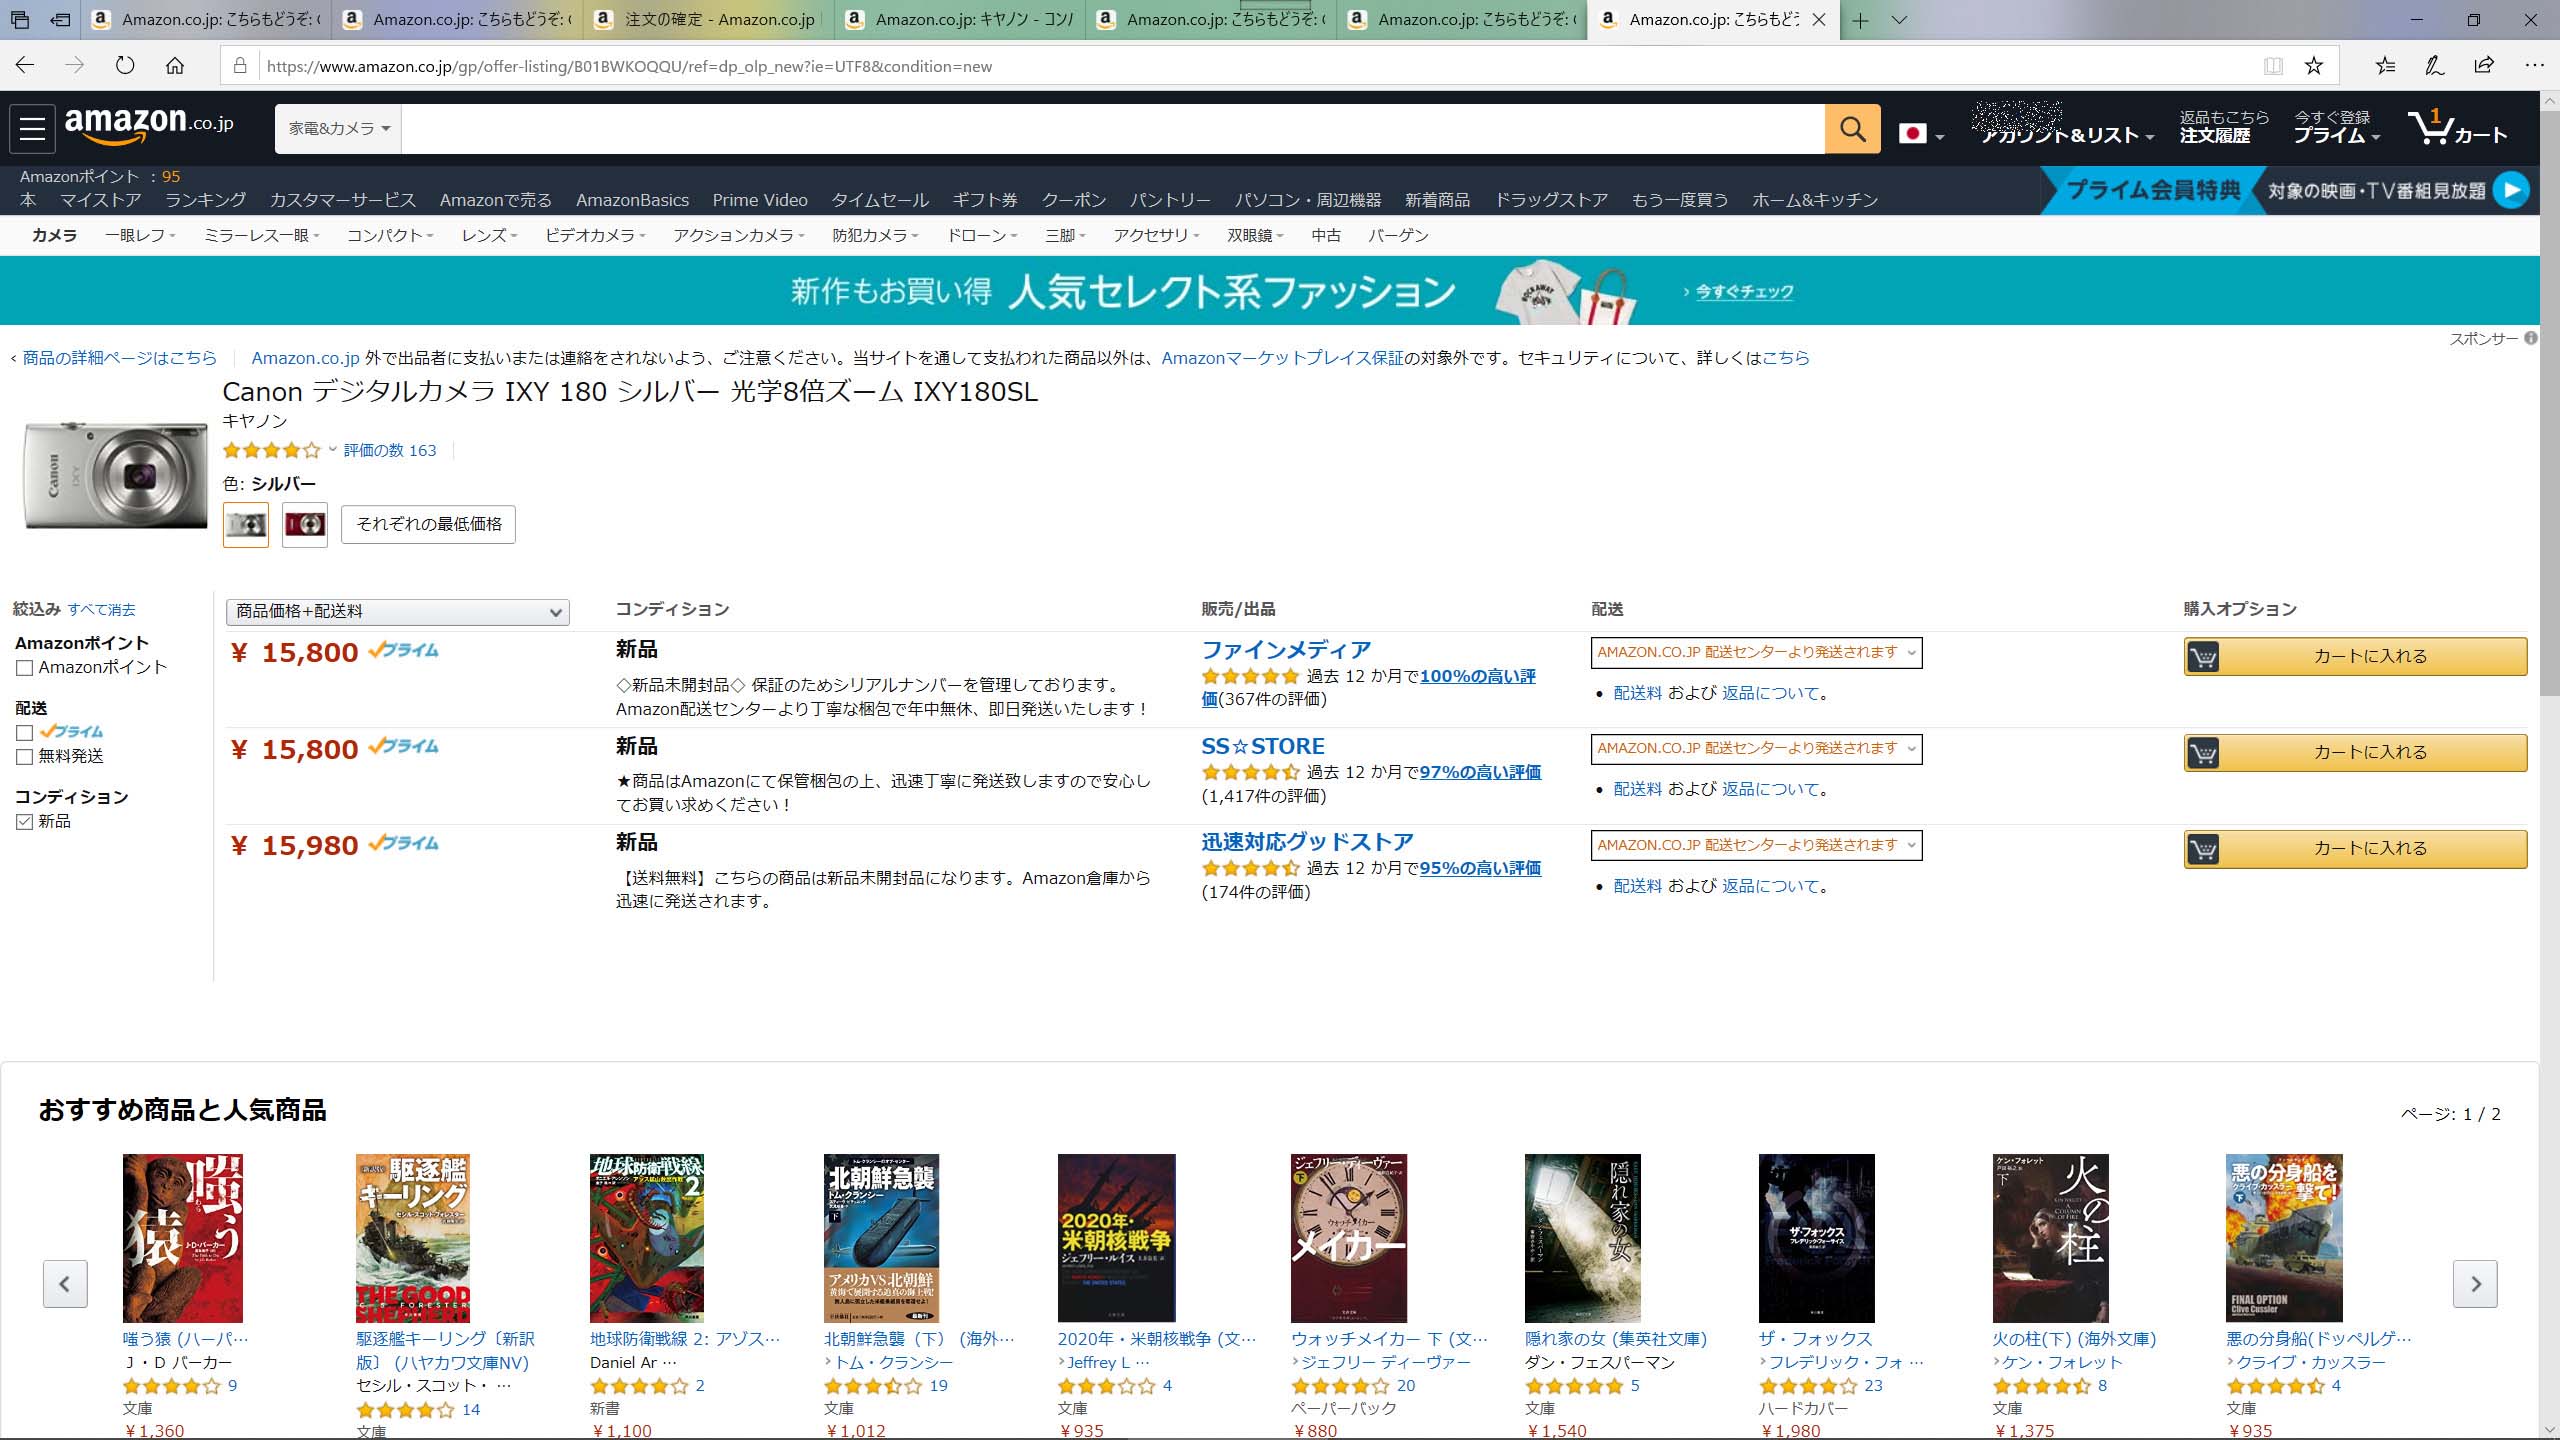Click the site lock security icon
Screen dimensions: 2560x1440
(x=239, y=66)
